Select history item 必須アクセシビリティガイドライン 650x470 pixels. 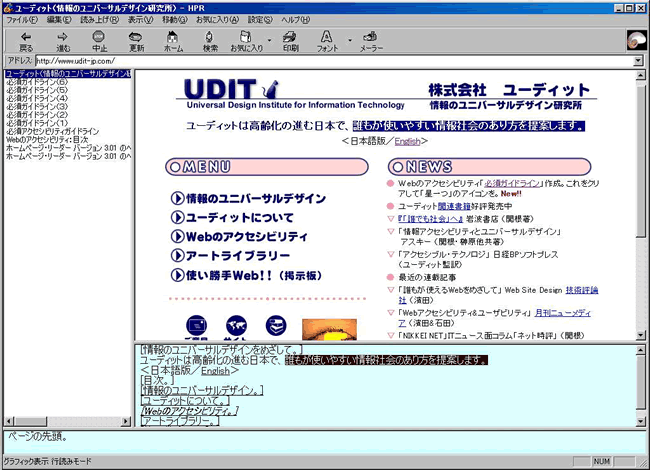53,131
